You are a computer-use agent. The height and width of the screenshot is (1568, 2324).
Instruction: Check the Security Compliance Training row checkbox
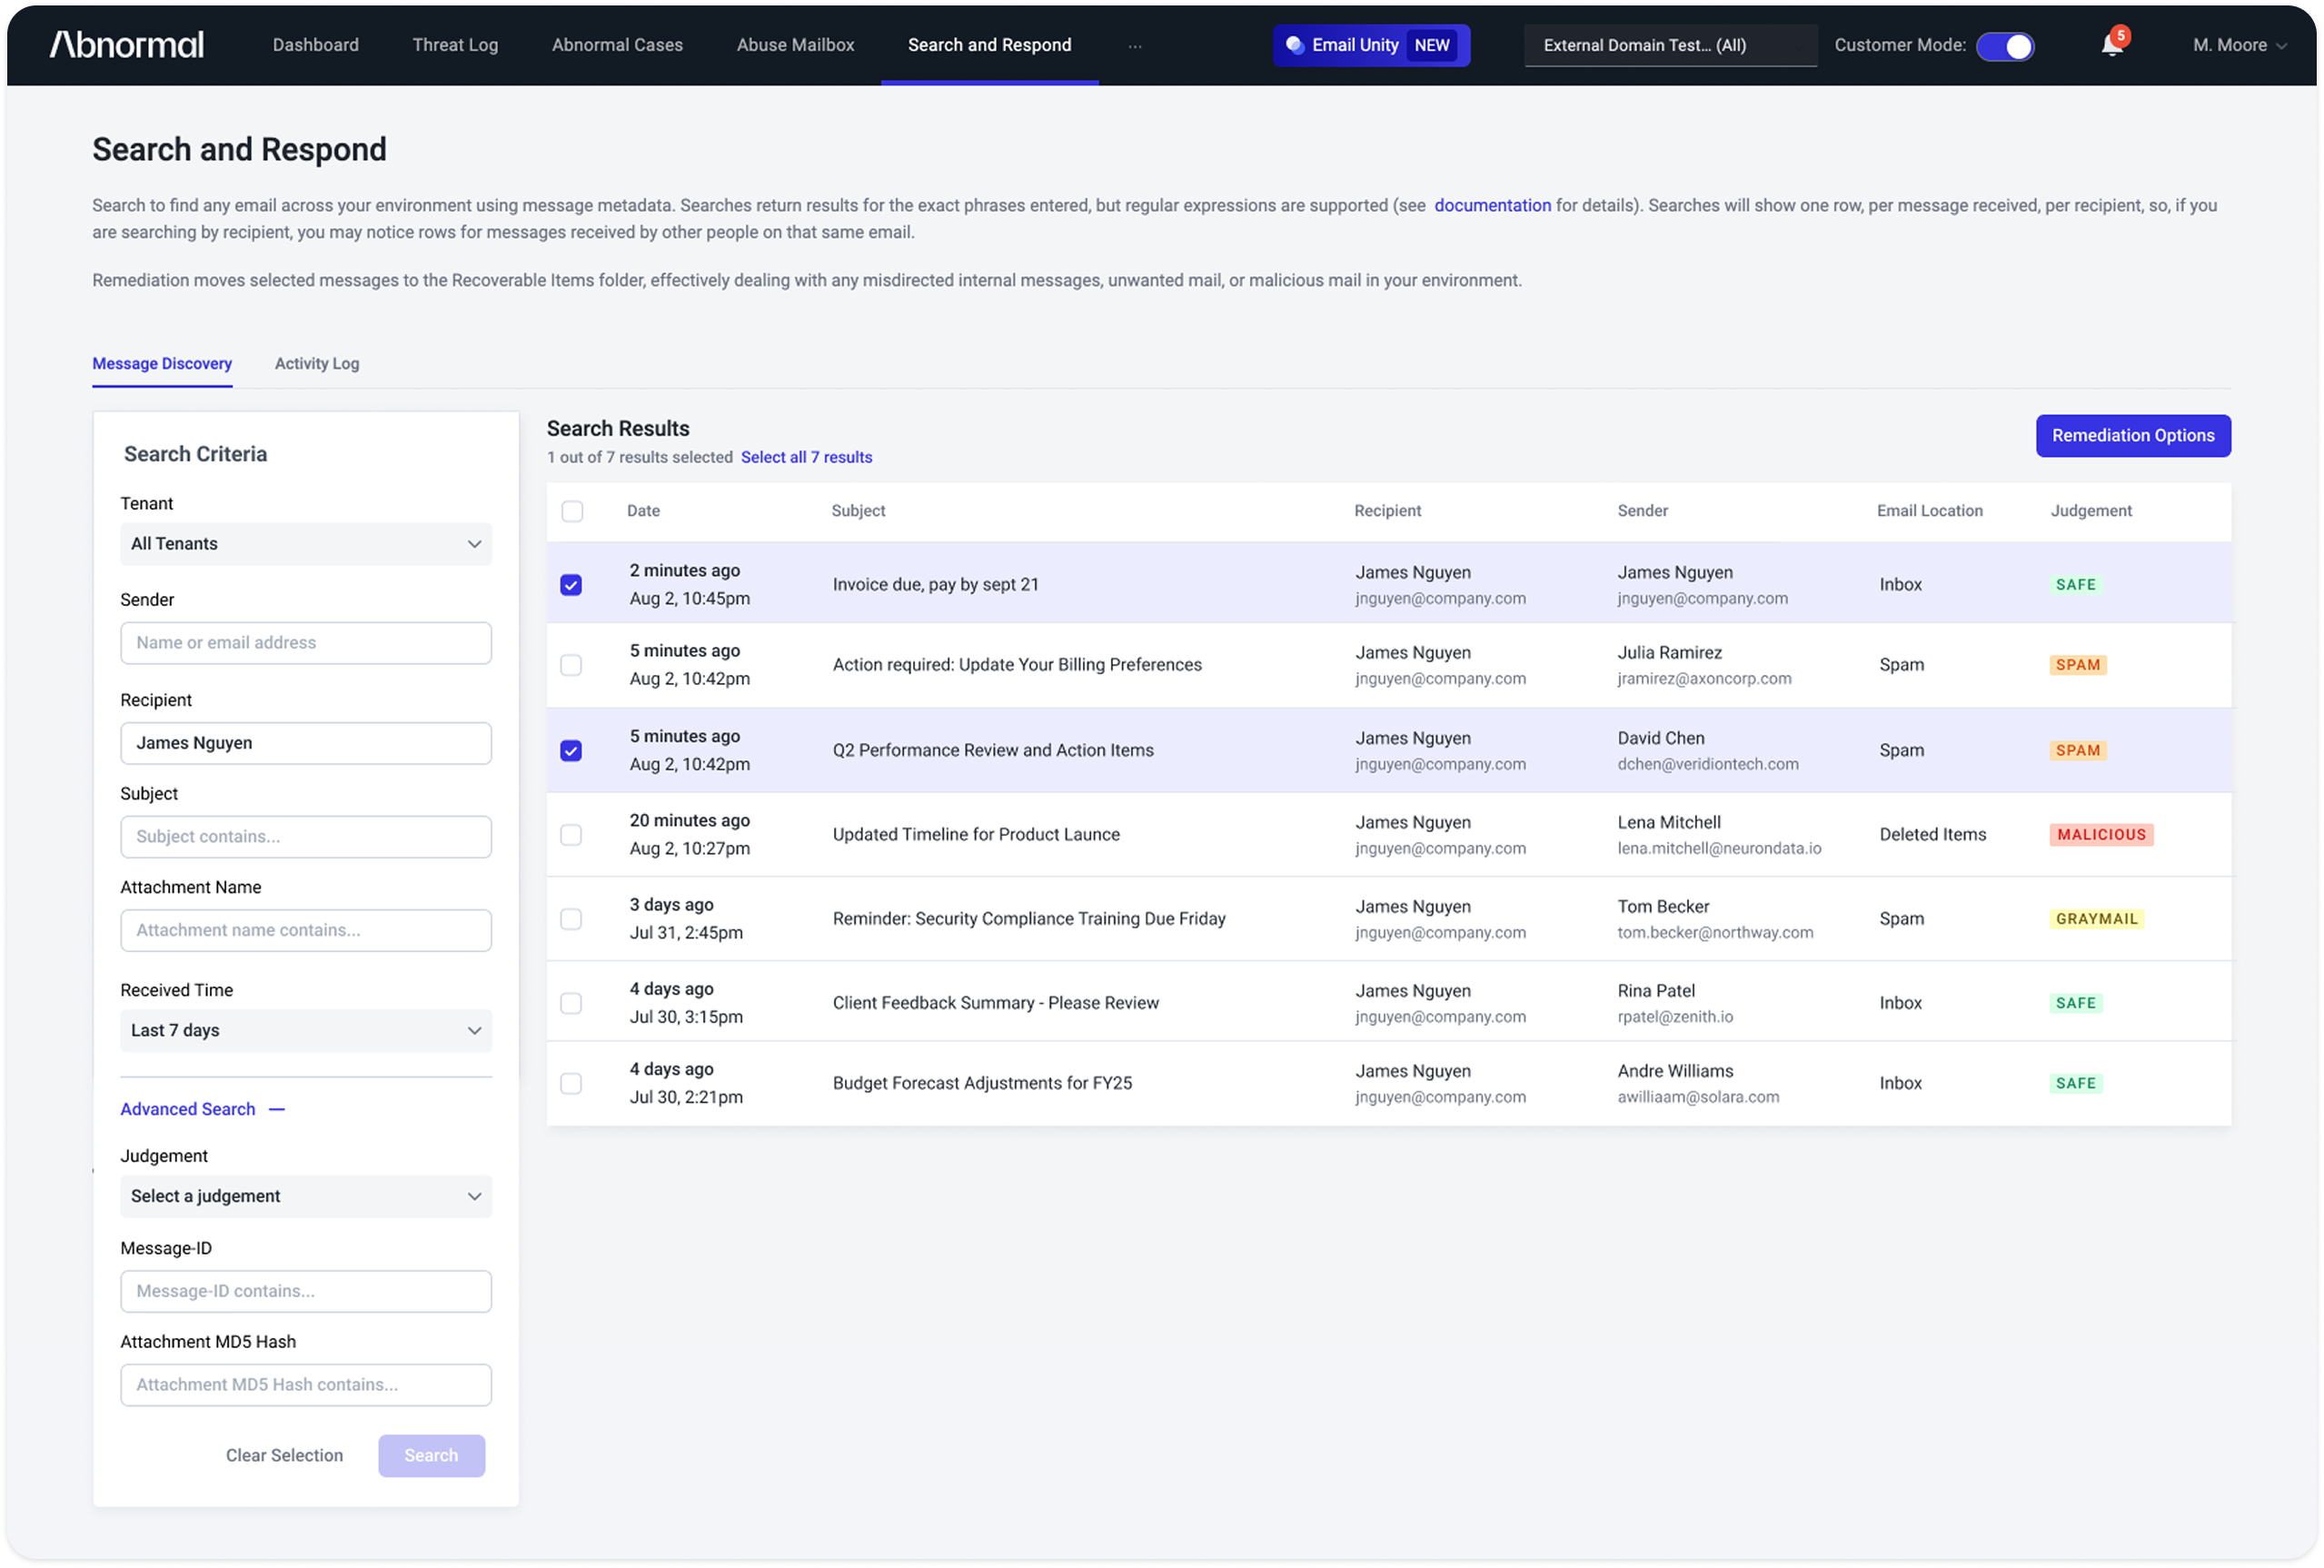click(571, 919)
